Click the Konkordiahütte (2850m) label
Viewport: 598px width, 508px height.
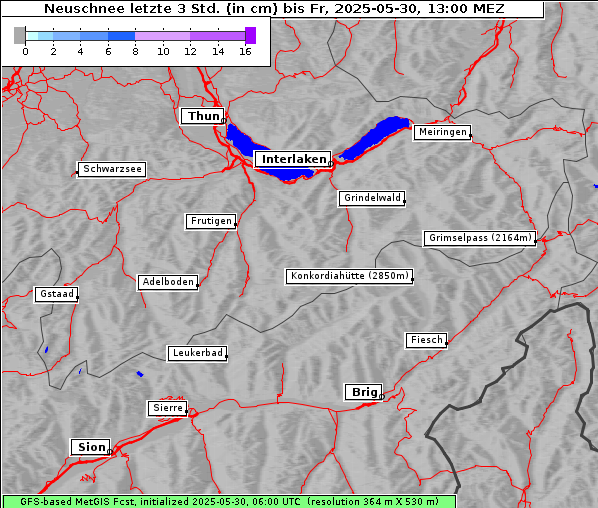coord(349,276)
